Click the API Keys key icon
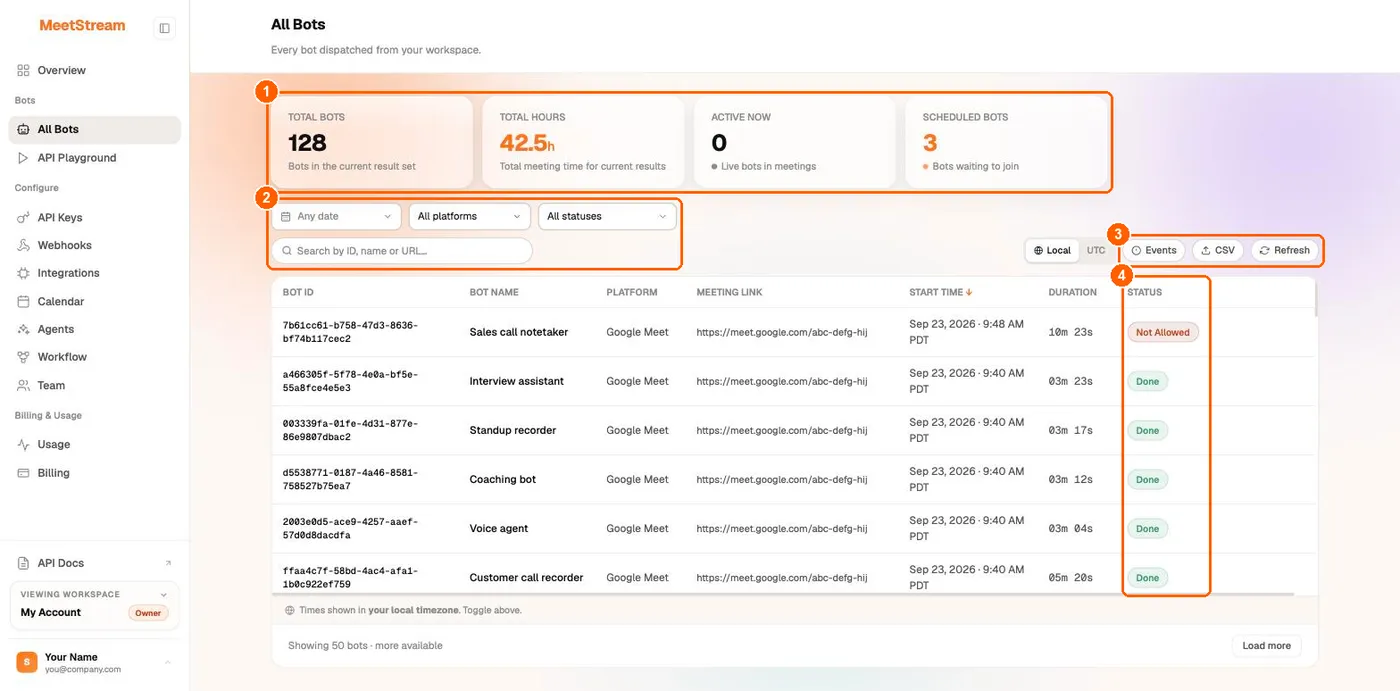The image size is (1400, 691). 23,217
